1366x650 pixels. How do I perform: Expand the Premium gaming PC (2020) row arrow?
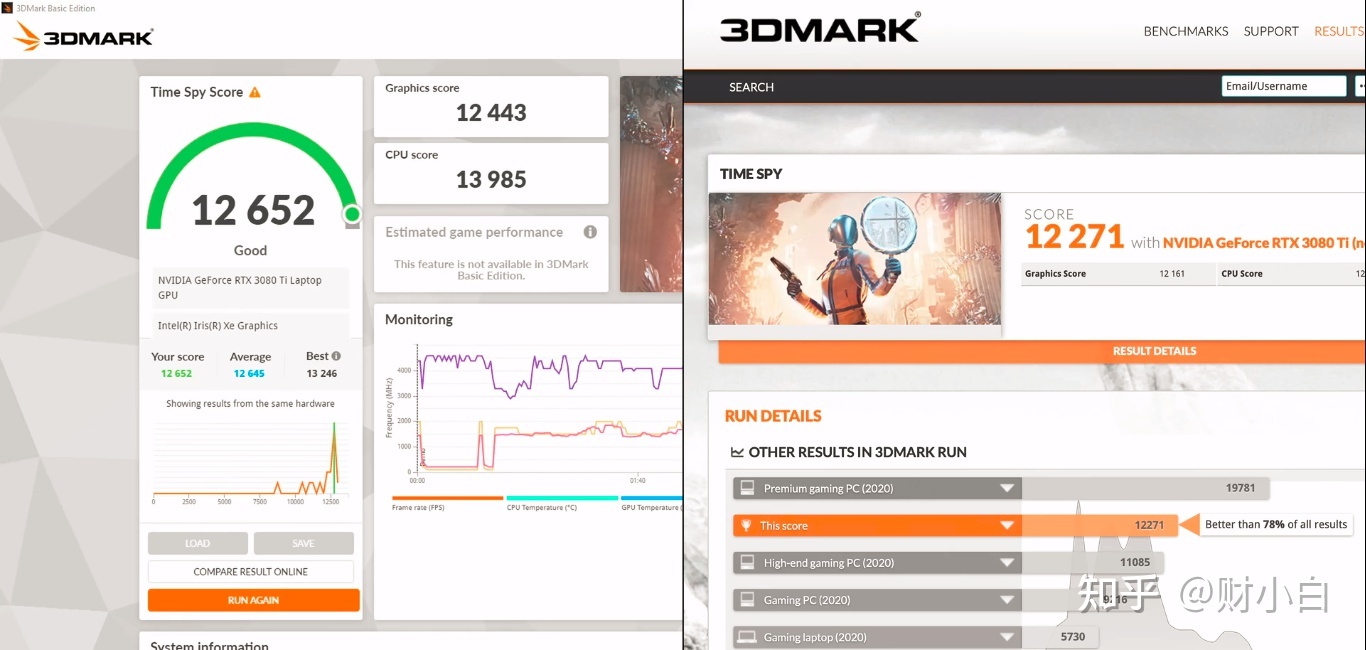click(1007, 489)
